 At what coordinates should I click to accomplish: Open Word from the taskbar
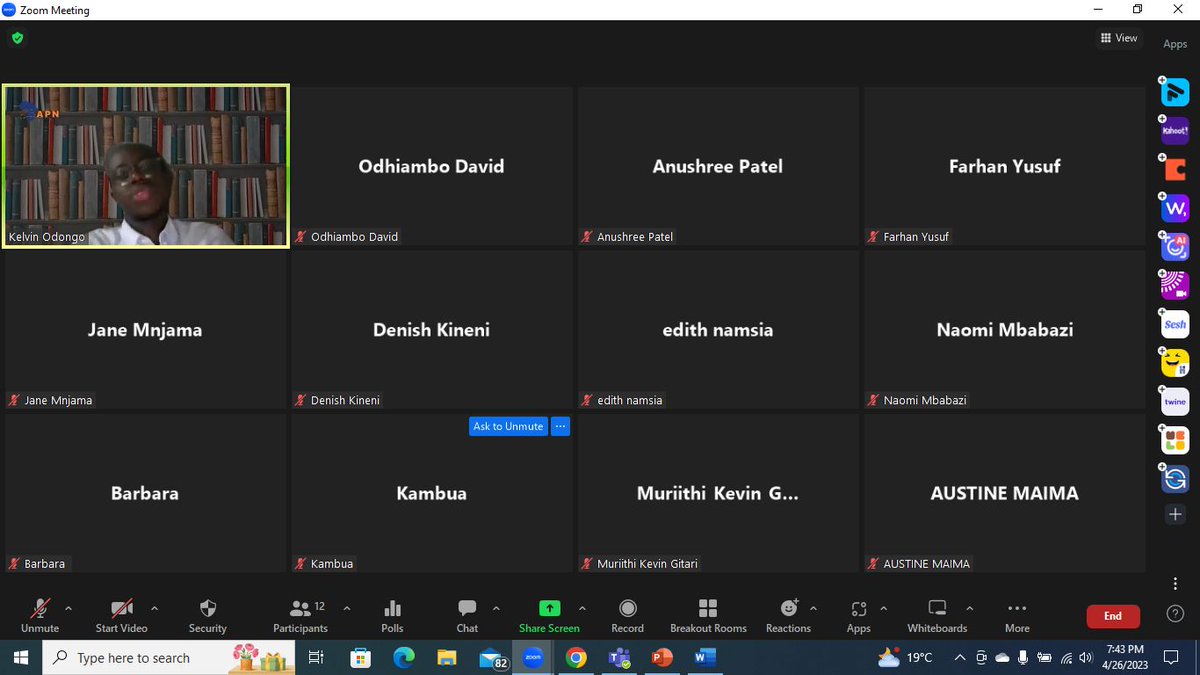click(x=705, y=658)
